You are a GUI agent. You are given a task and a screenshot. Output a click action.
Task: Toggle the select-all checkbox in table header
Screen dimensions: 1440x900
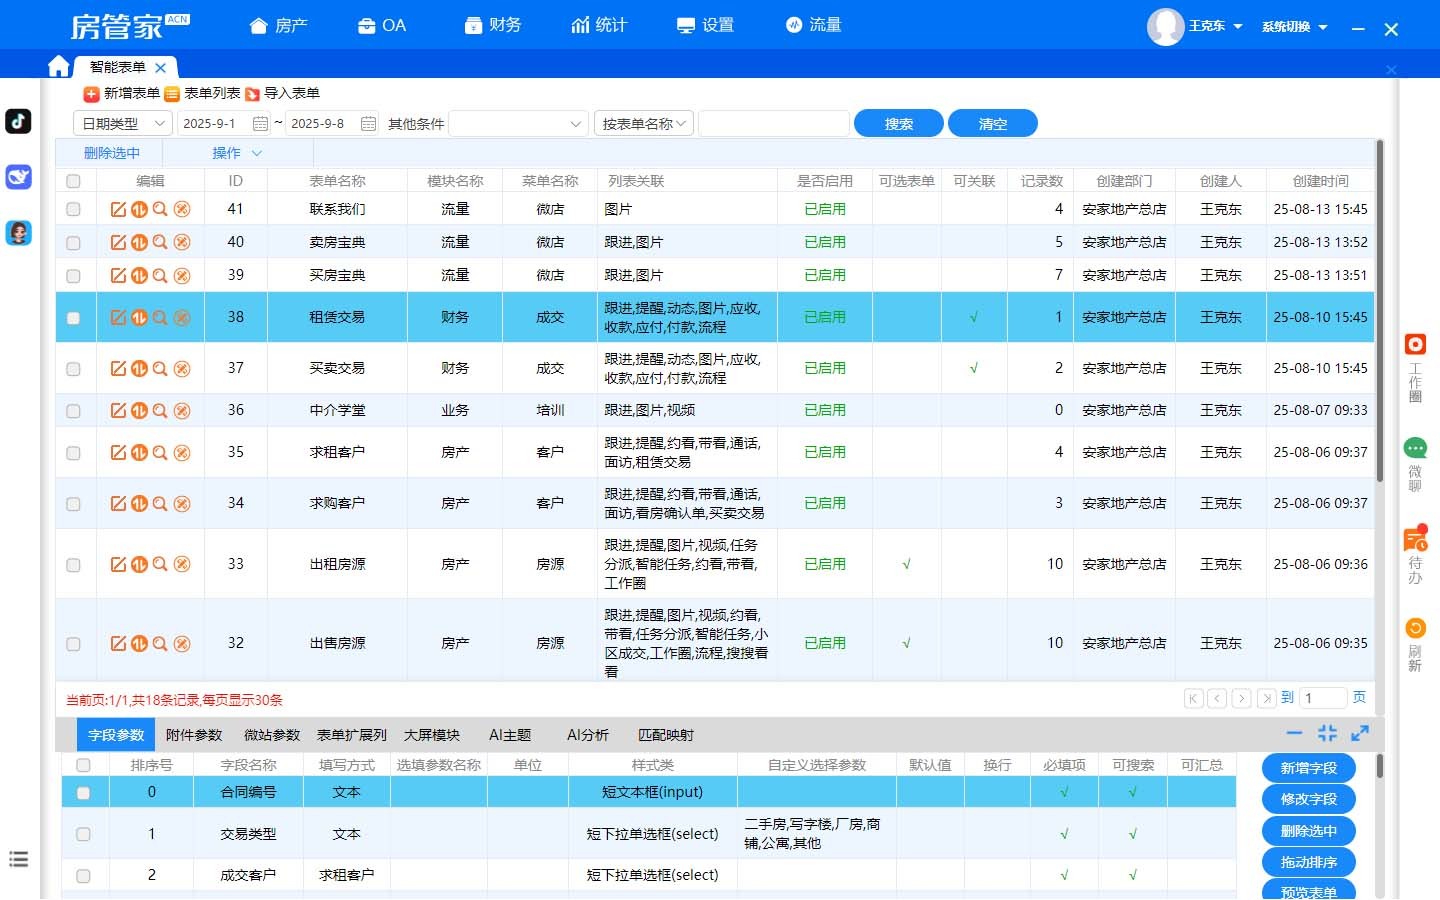pos(73,181)
